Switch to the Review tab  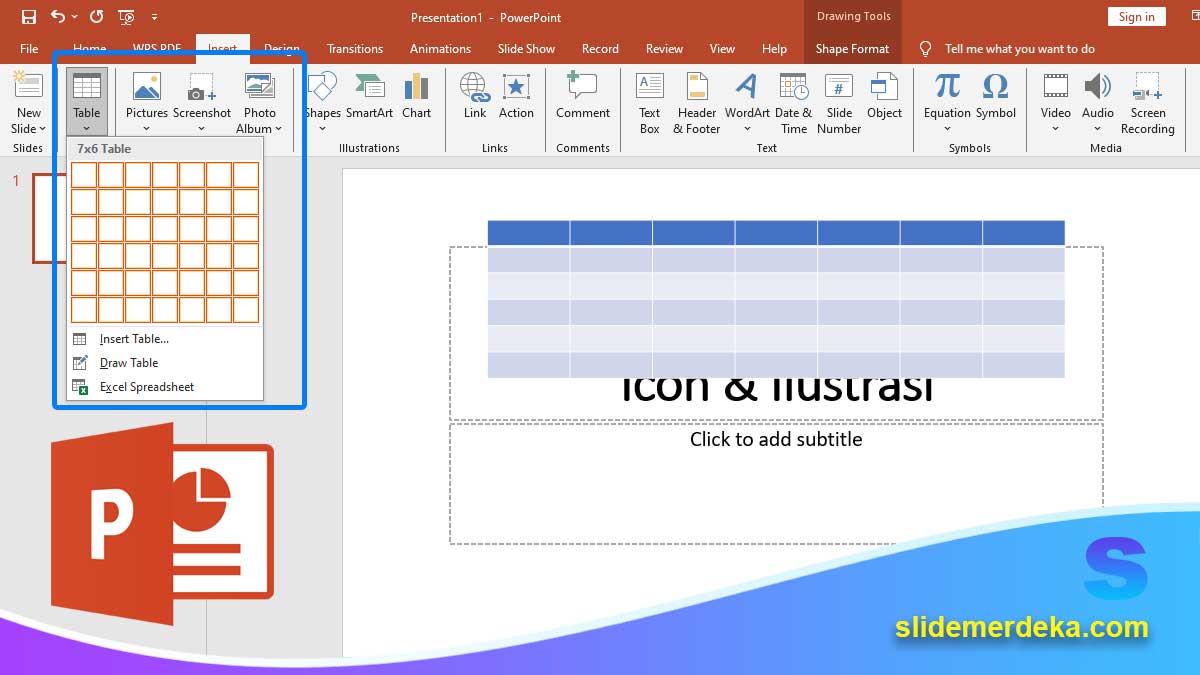point(664,49)
